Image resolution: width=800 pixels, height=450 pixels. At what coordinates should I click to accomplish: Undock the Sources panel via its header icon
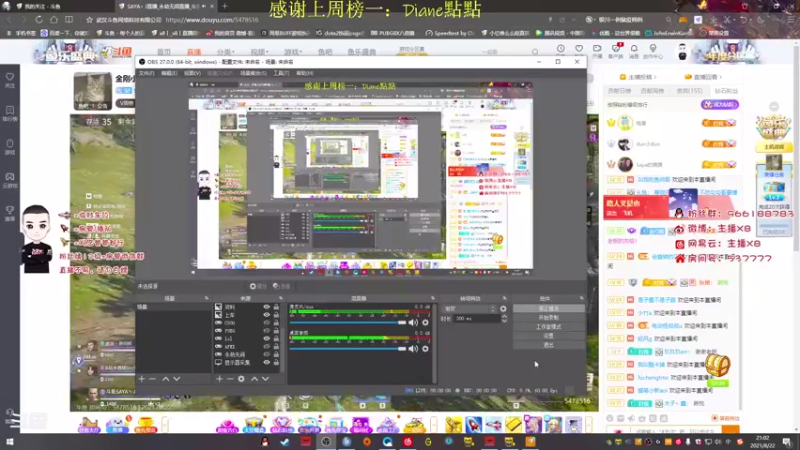281,298
